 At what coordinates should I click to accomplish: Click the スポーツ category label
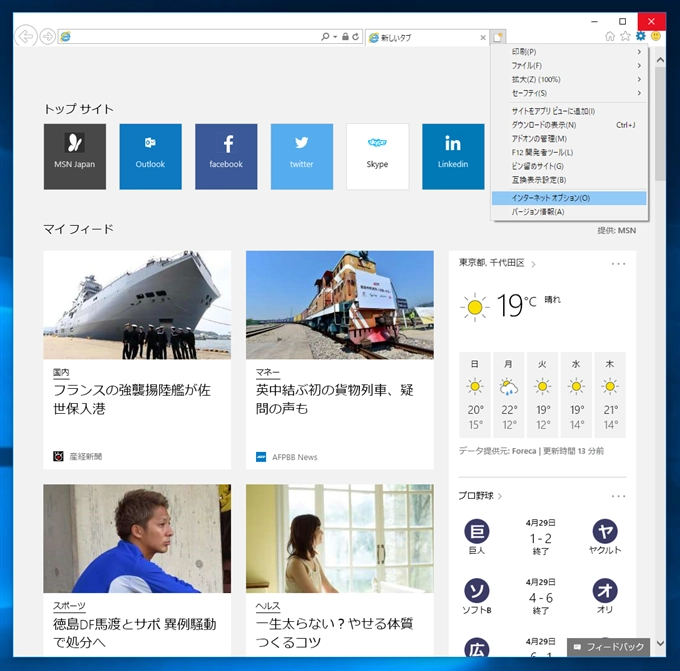(69, 606)
